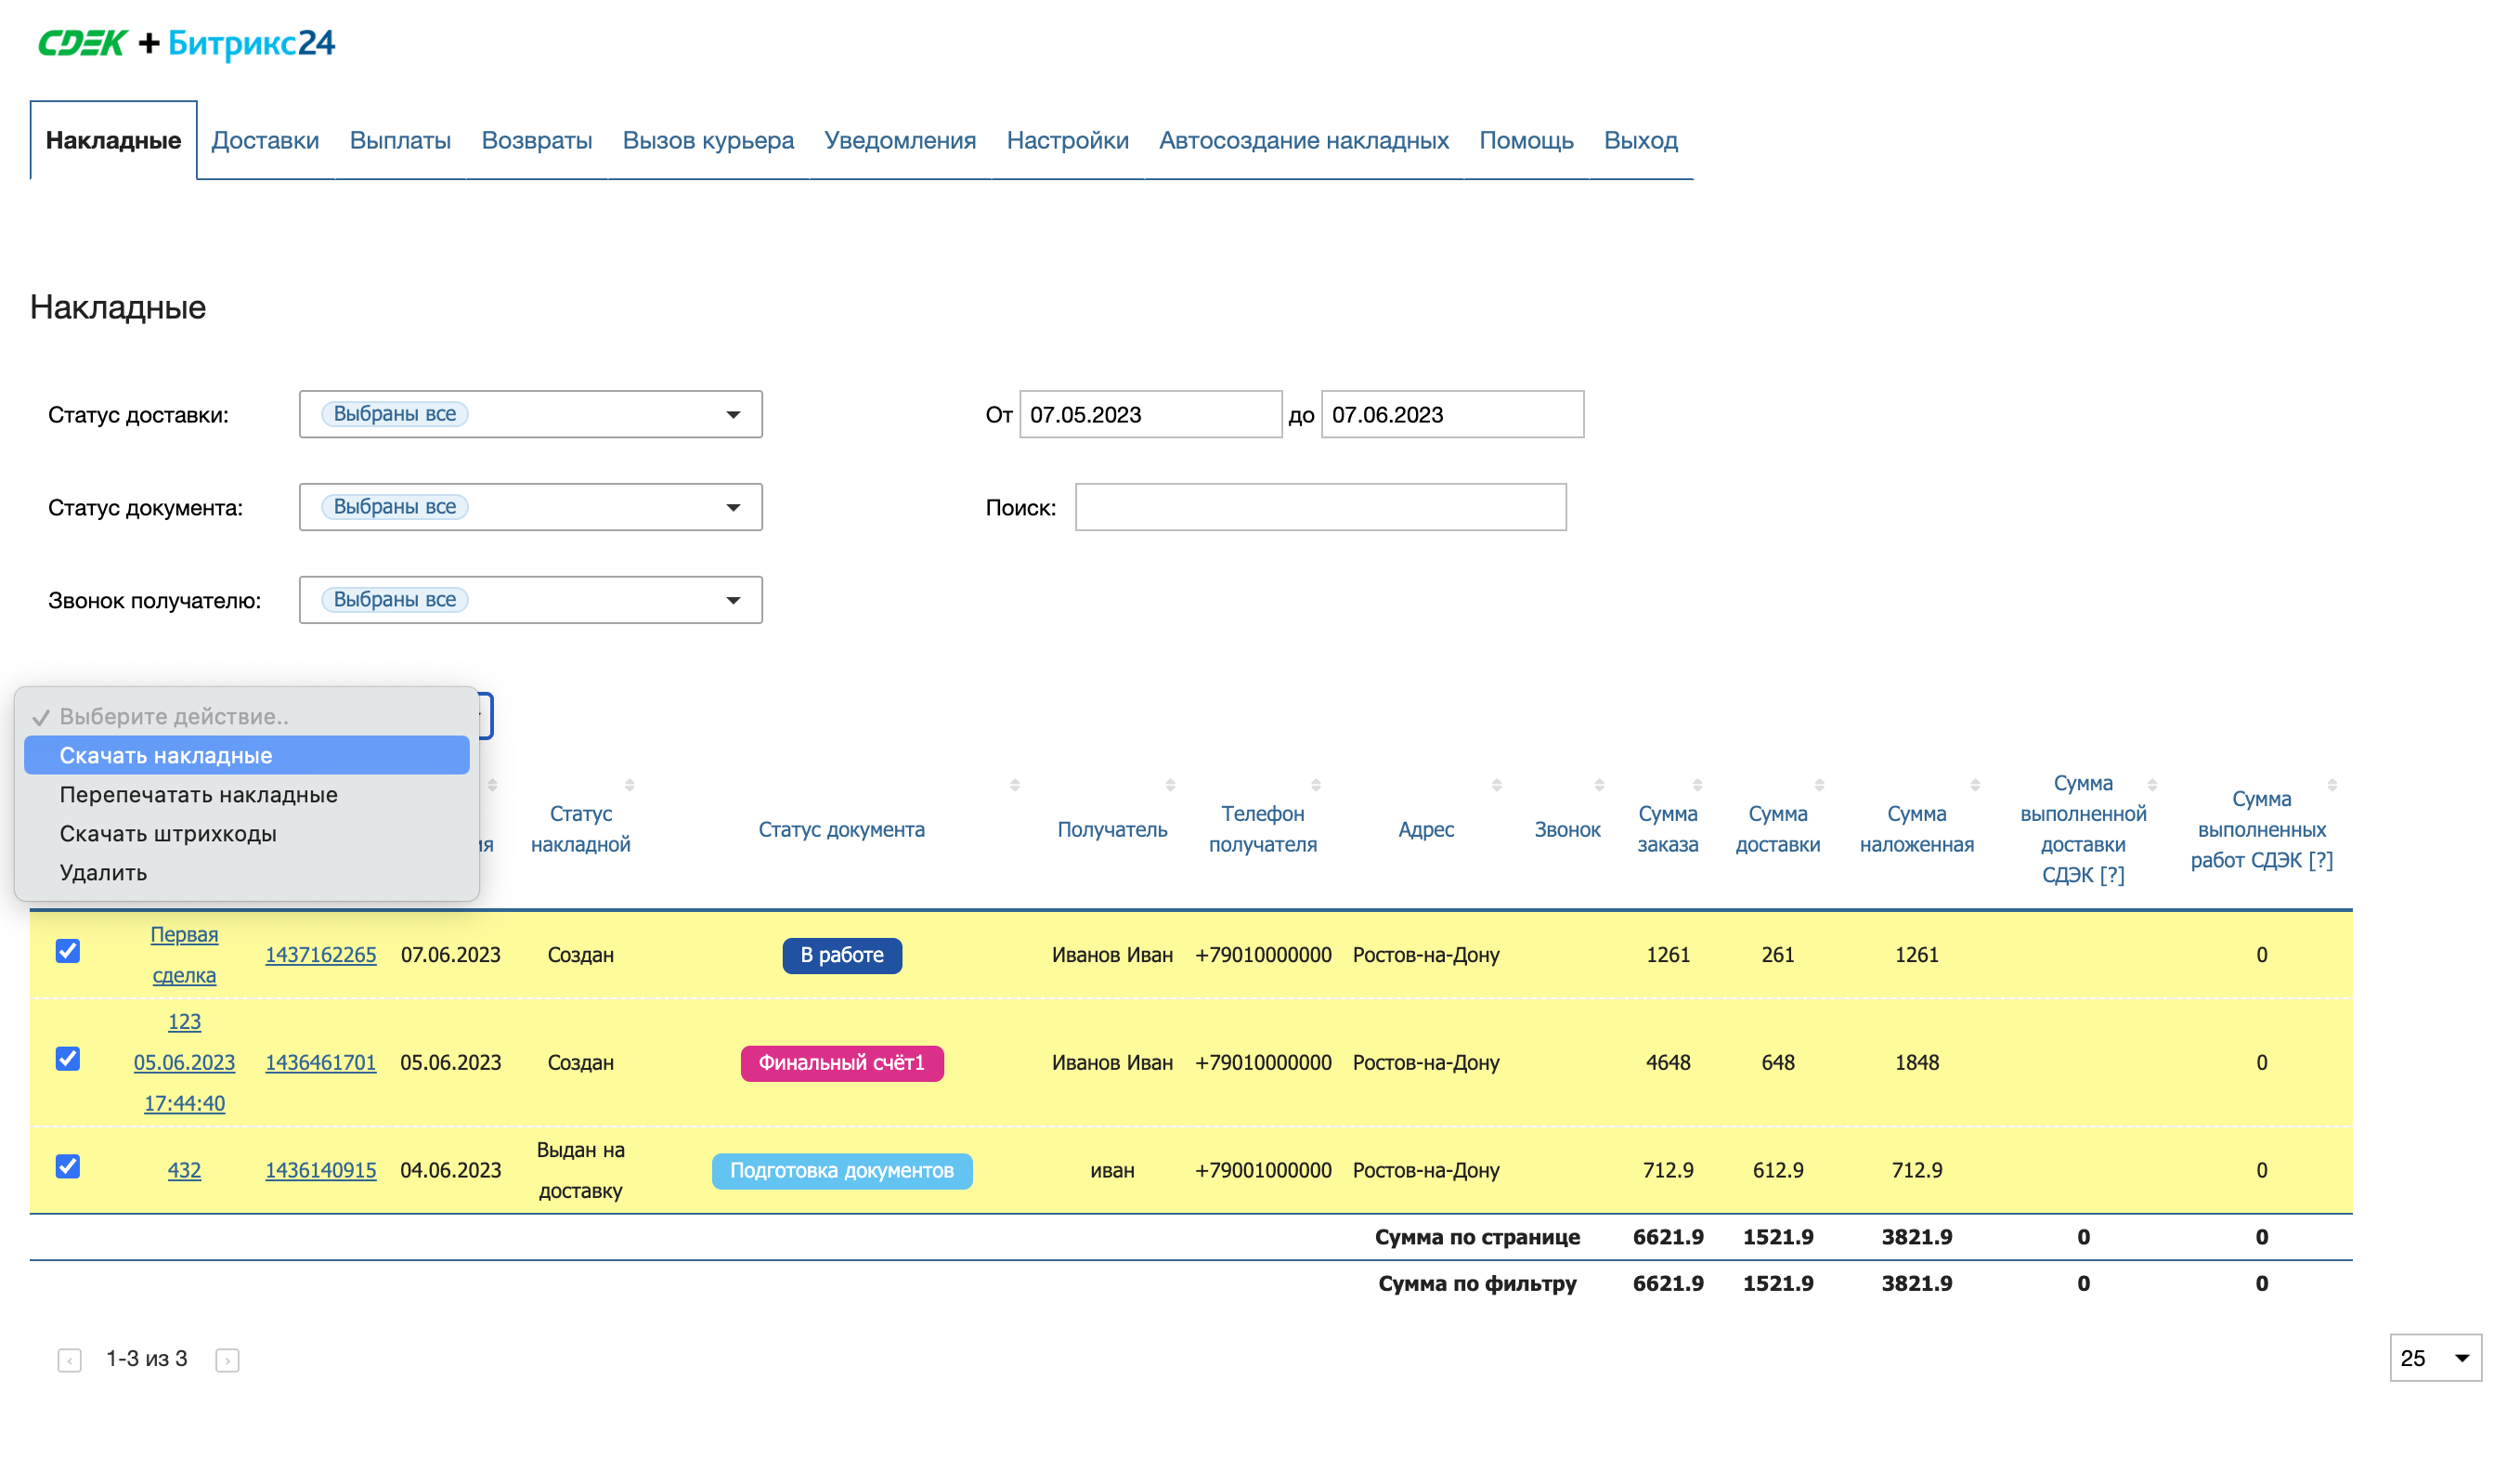2520x1471 pixels.
Task: Uncheck the Первая сделка row checkbox
Action: click(x=68, y=951)
